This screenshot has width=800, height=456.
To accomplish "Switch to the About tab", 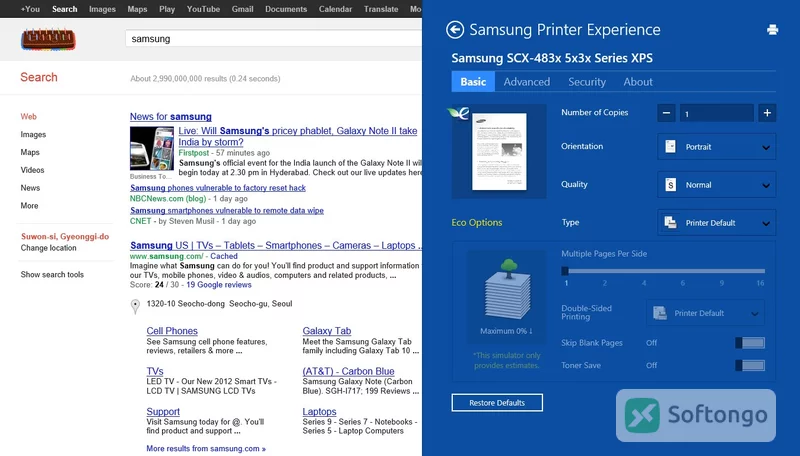I will tap(638, 82).
